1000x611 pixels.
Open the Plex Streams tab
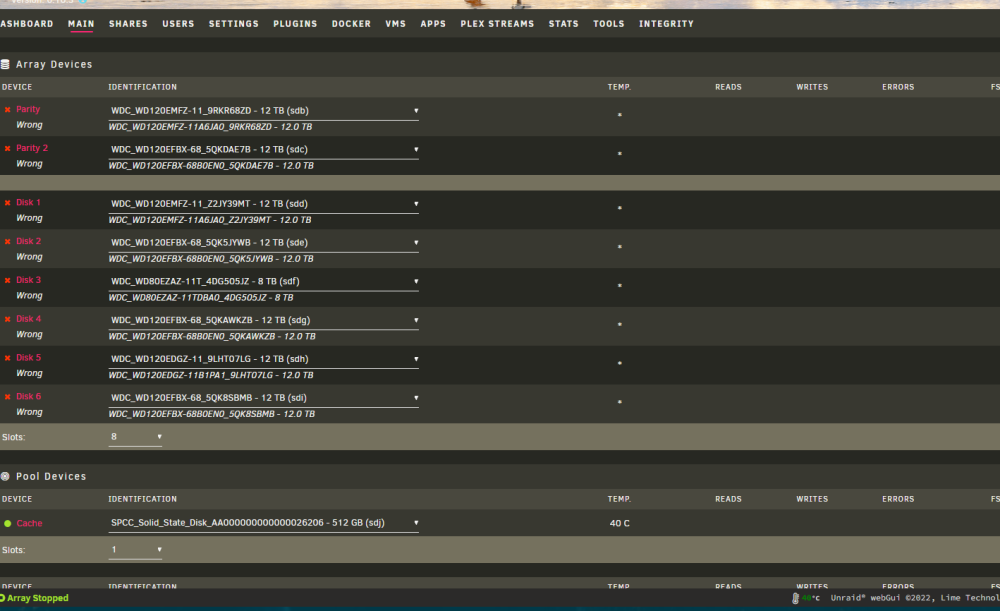(497, 24)
